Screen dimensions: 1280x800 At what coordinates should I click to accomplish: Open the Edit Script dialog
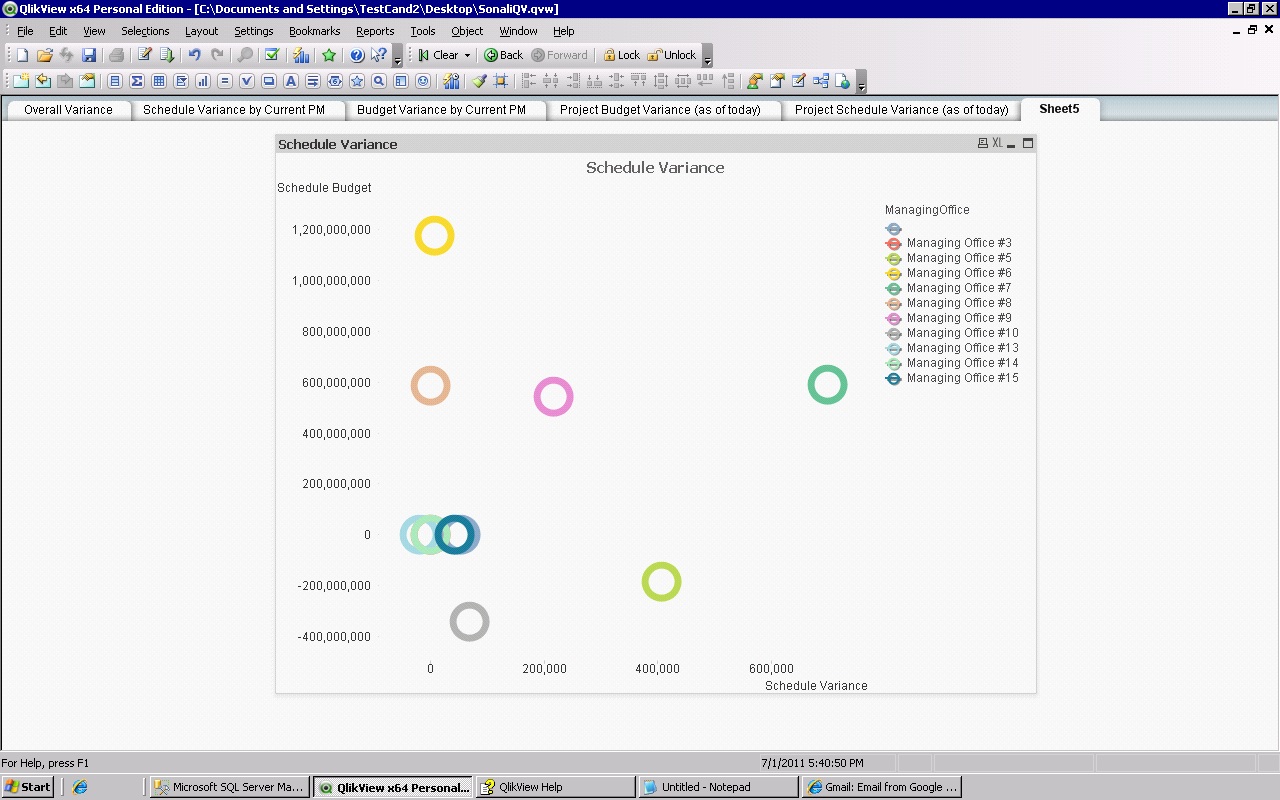coord(142,55)
